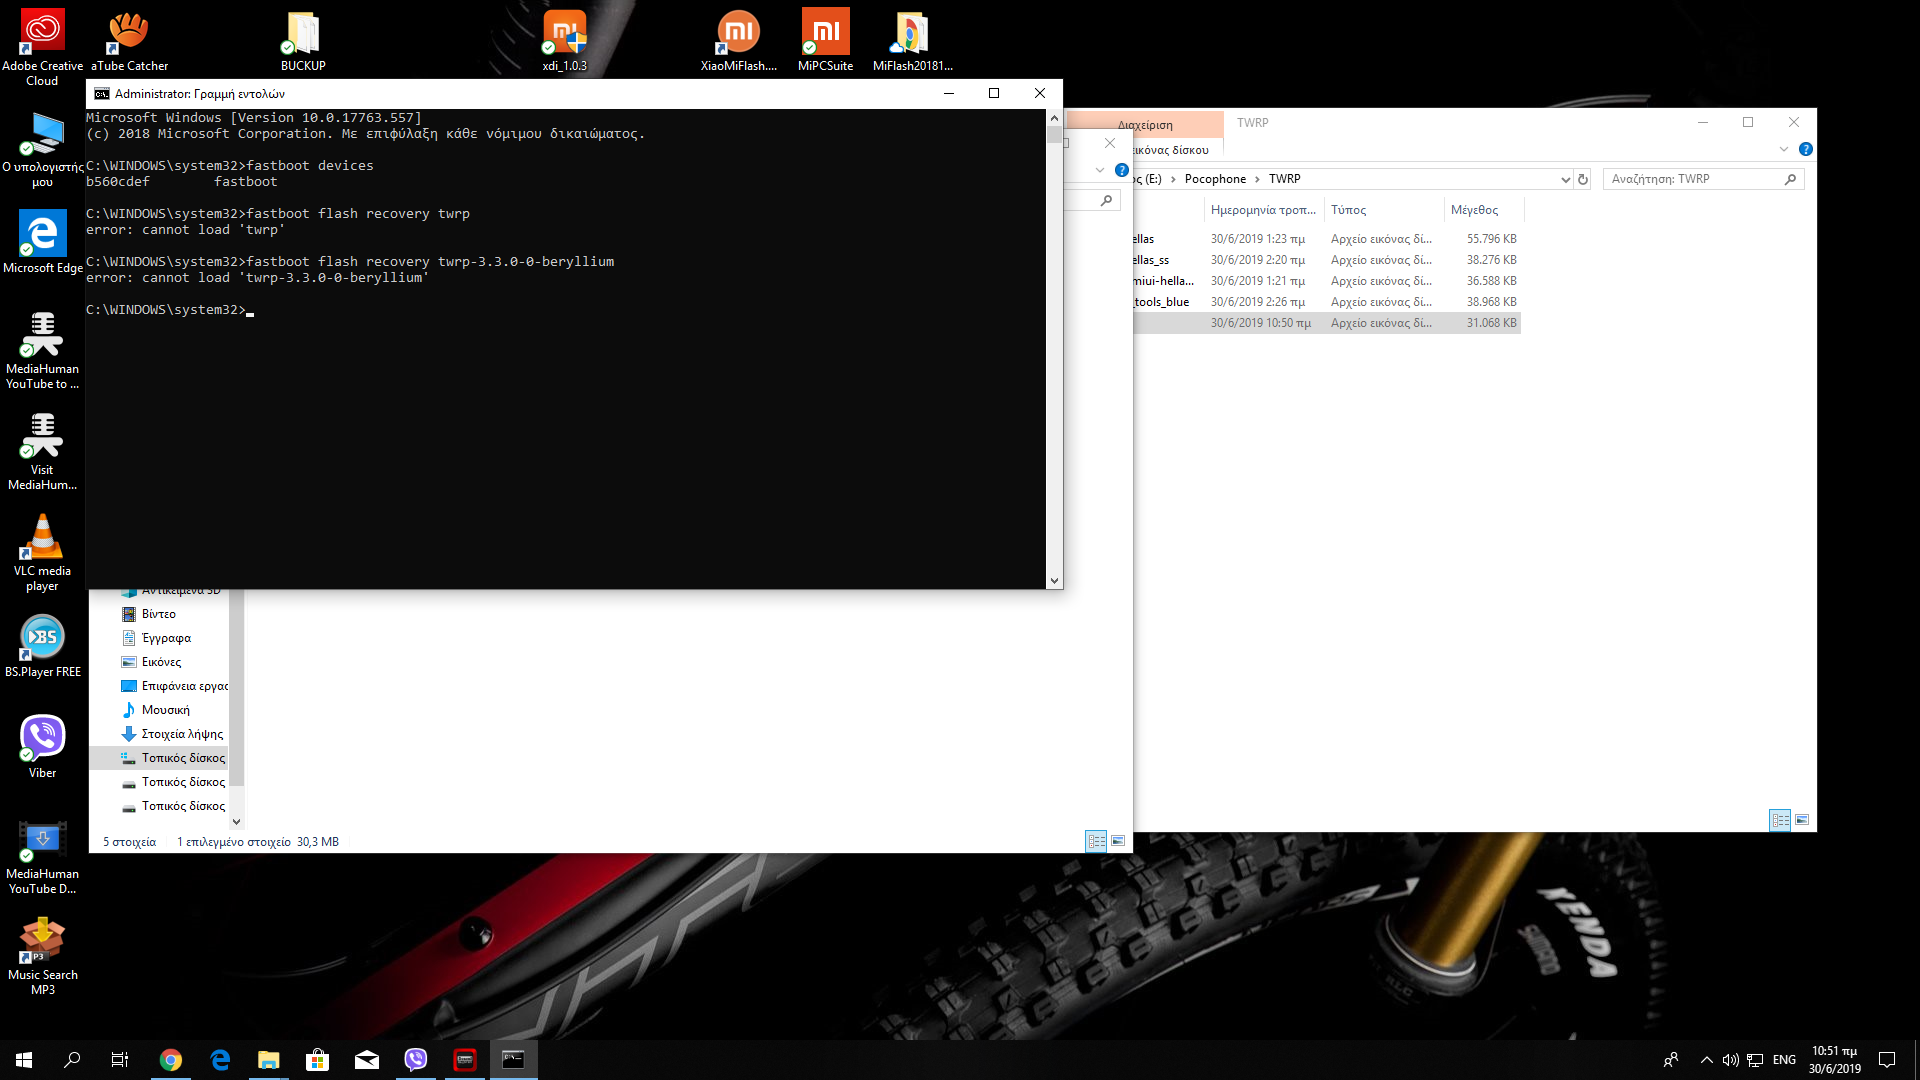Open the Microsoft Store taskbar icon
Screen dimensions: 1920x1080
(318, 1060)
